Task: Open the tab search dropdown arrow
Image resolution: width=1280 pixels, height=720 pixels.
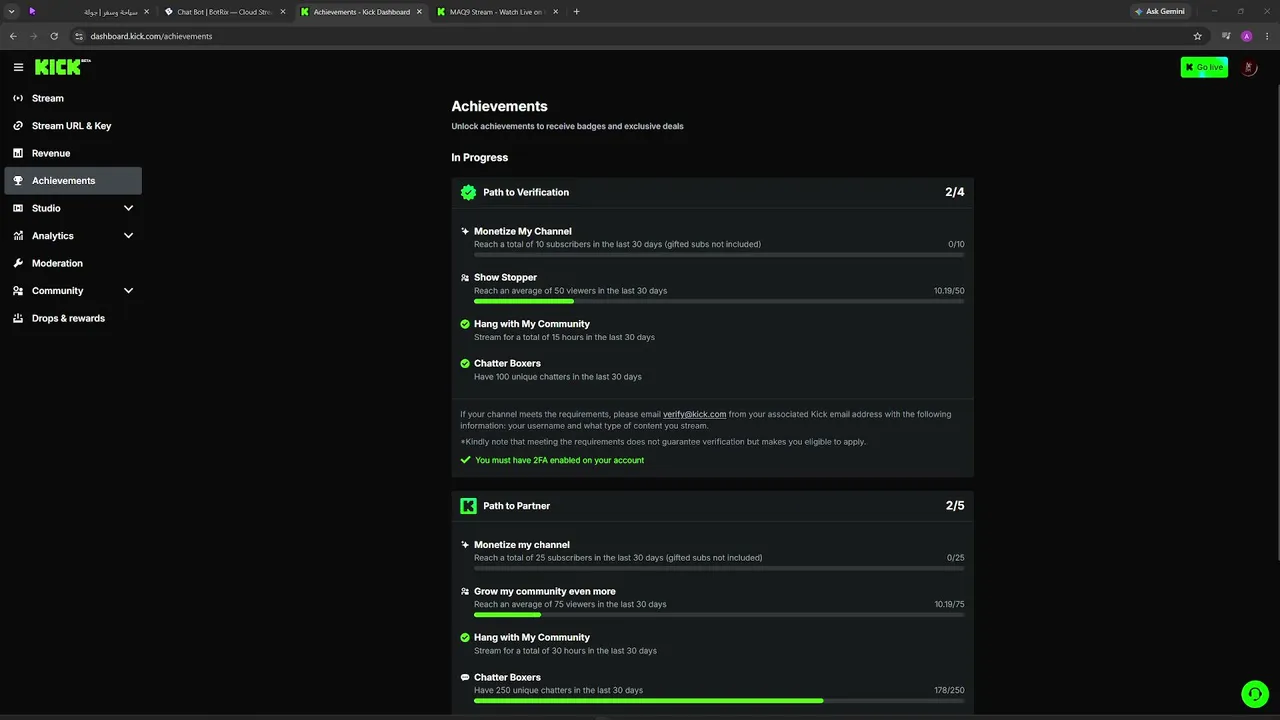Action: click(x=11, y=12)
